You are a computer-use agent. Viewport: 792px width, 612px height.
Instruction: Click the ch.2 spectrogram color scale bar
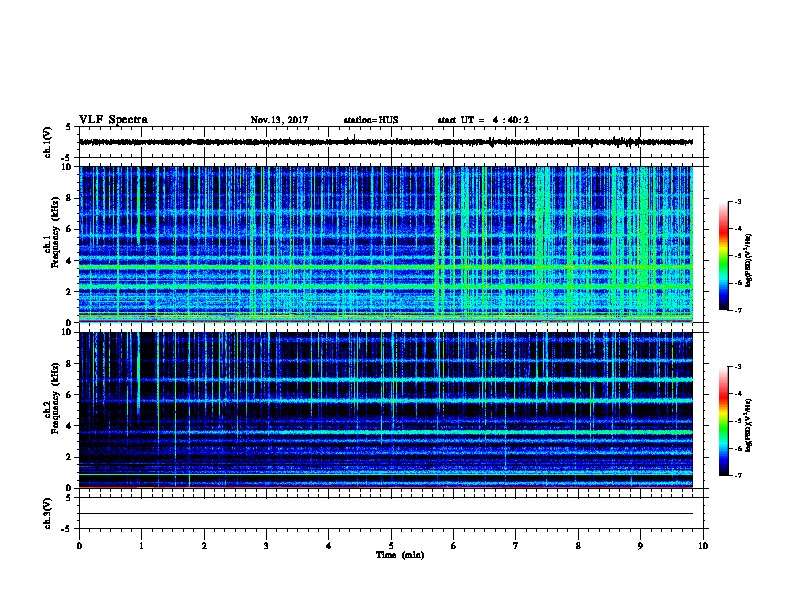click(723, 421)
